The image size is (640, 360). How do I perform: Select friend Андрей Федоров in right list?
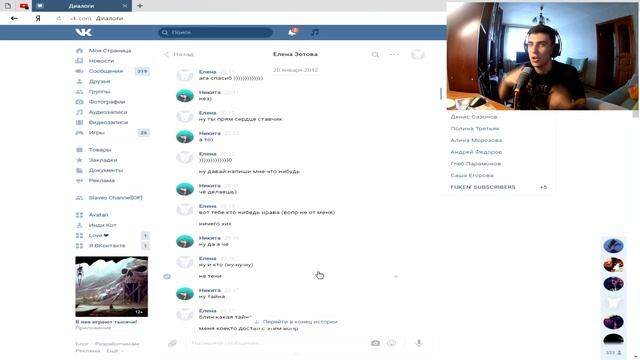pyautogui.click(x=476, y=152)
